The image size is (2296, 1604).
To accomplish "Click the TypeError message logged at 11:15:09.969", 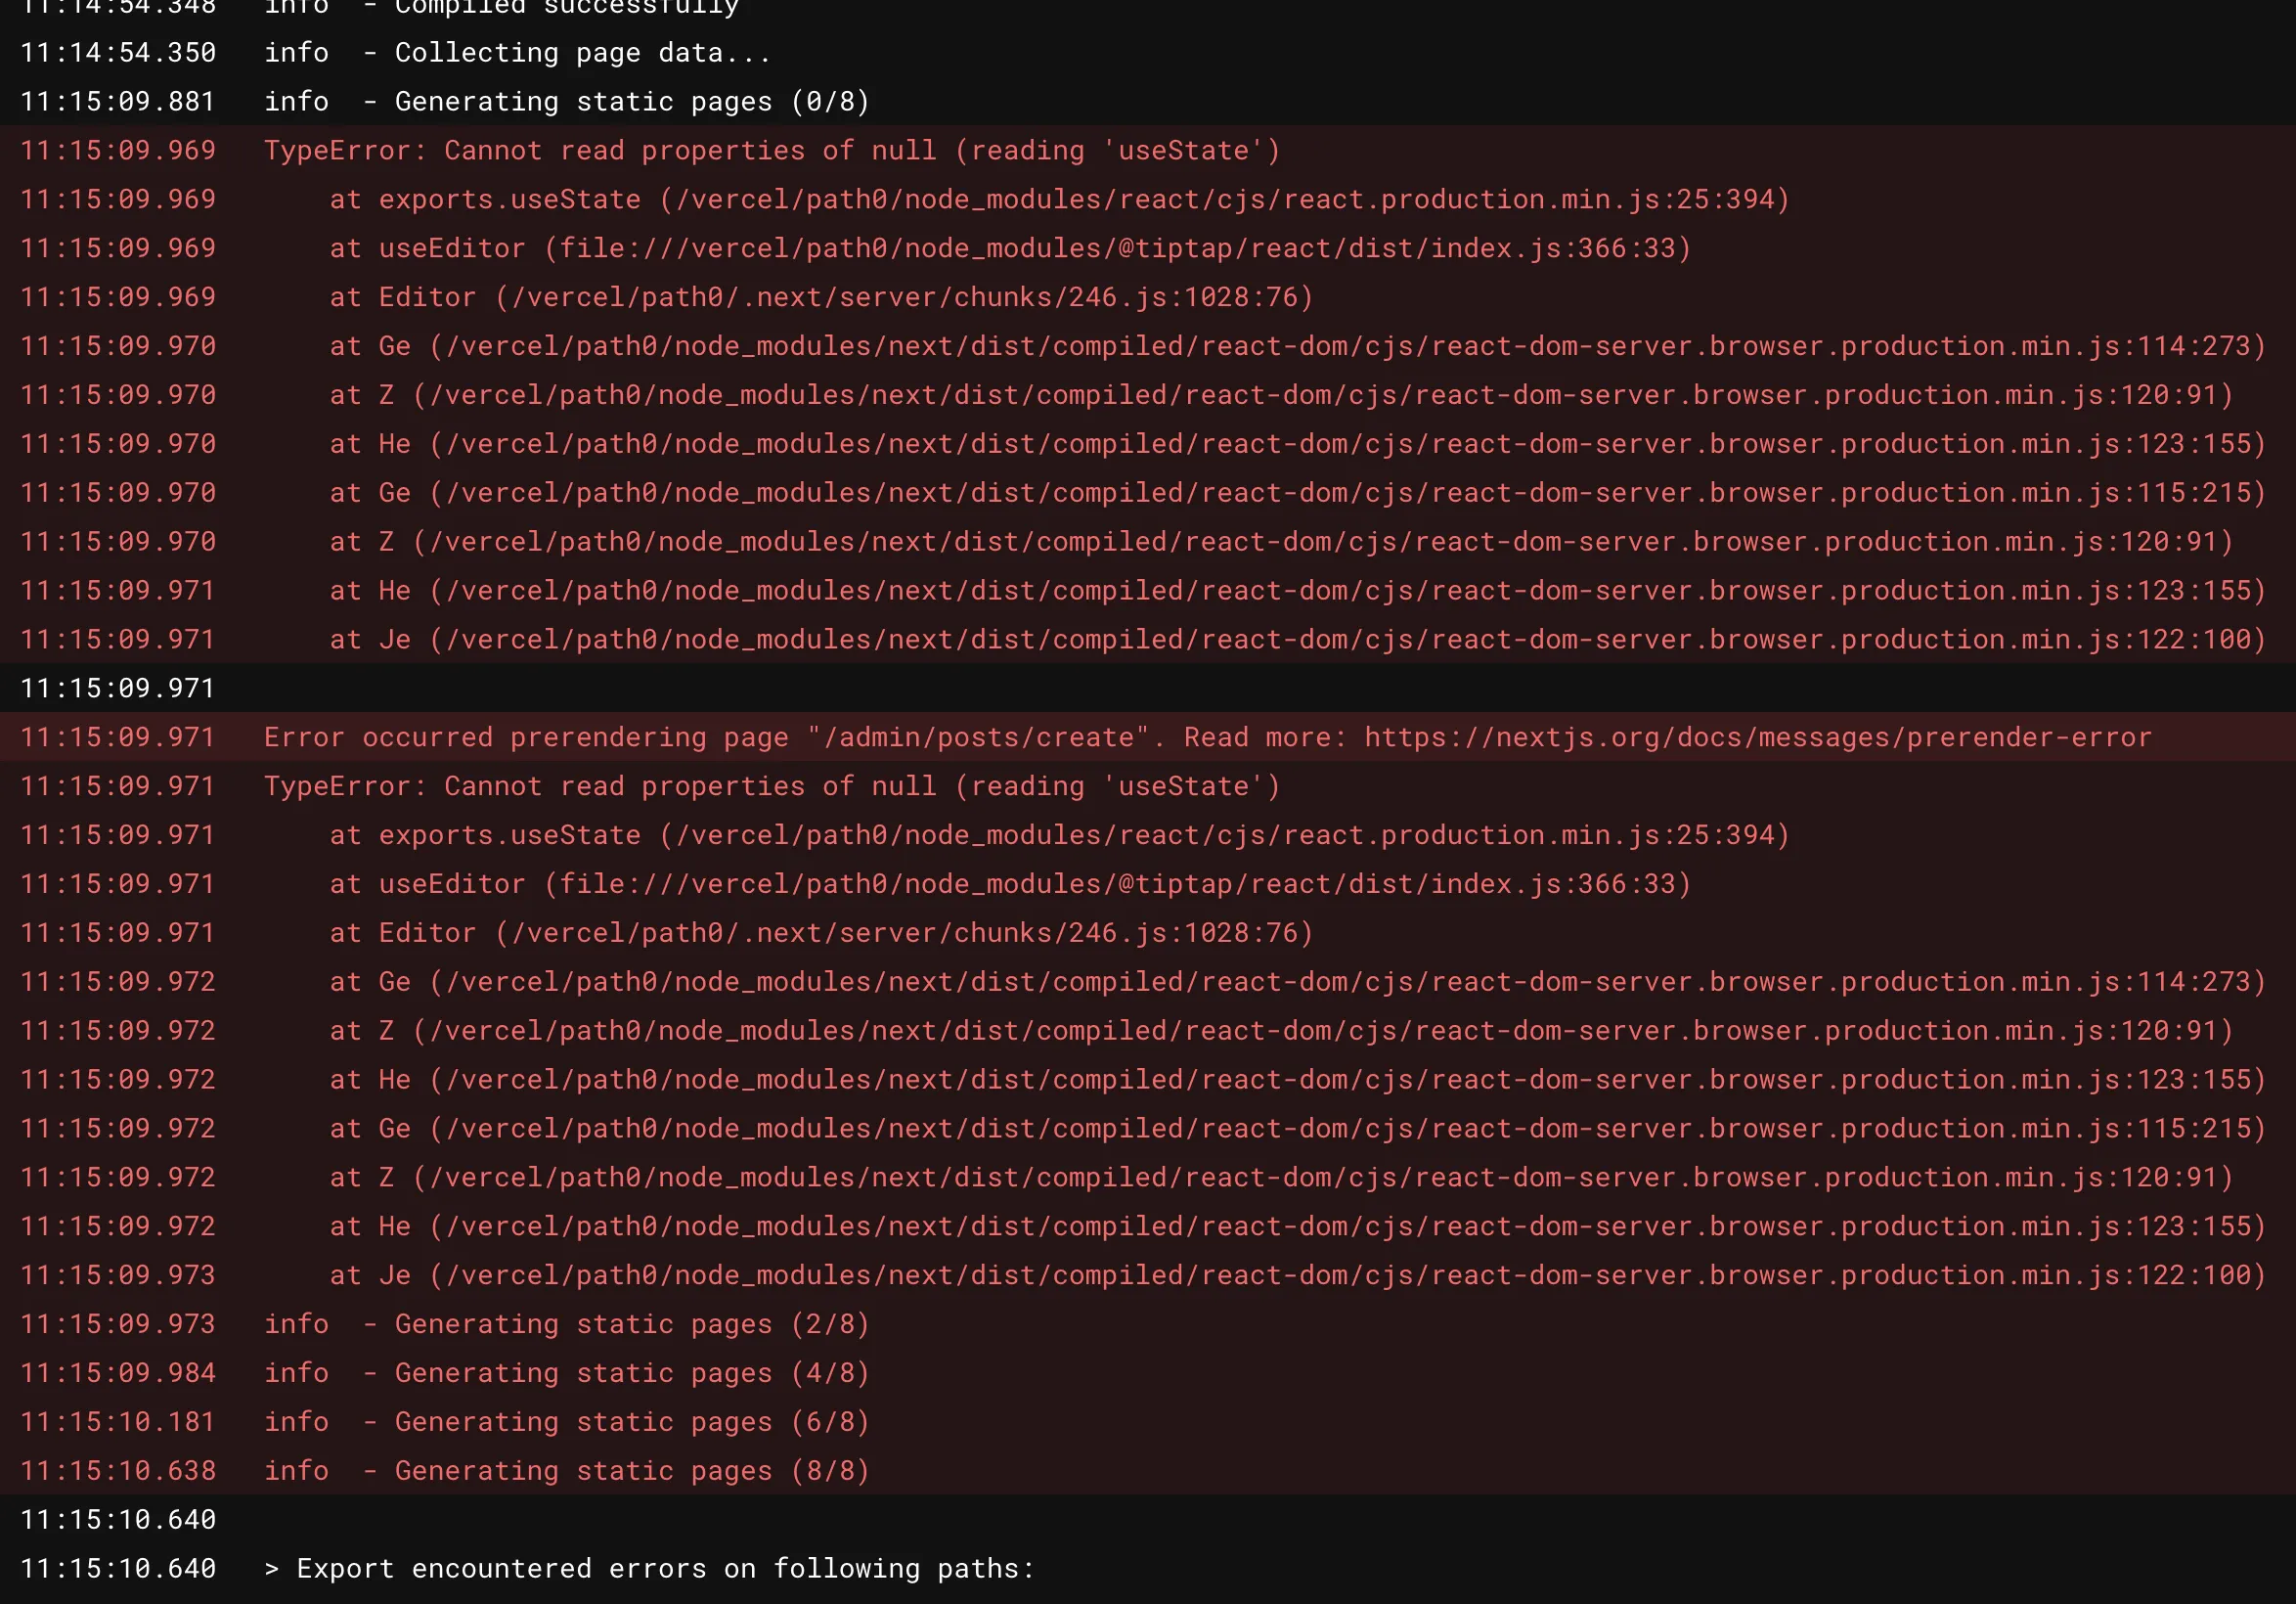I will 771,151.
